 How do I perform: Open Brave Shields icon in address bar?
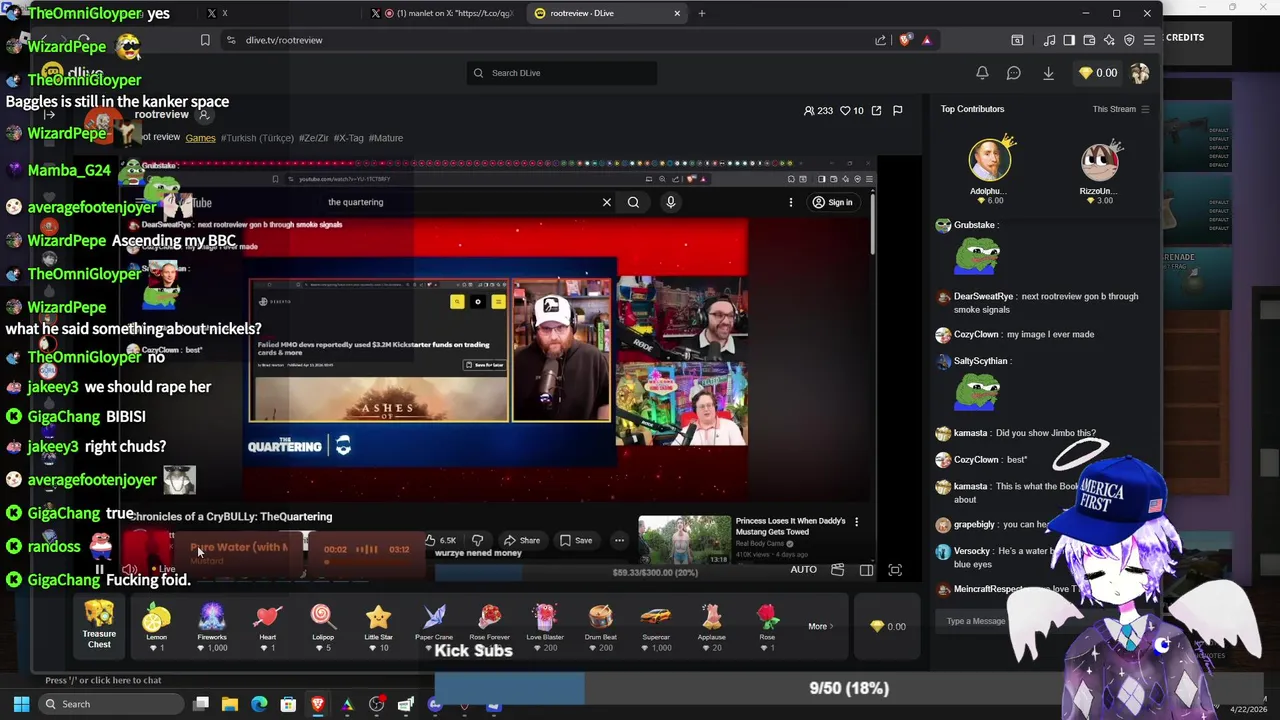(906, 40)
